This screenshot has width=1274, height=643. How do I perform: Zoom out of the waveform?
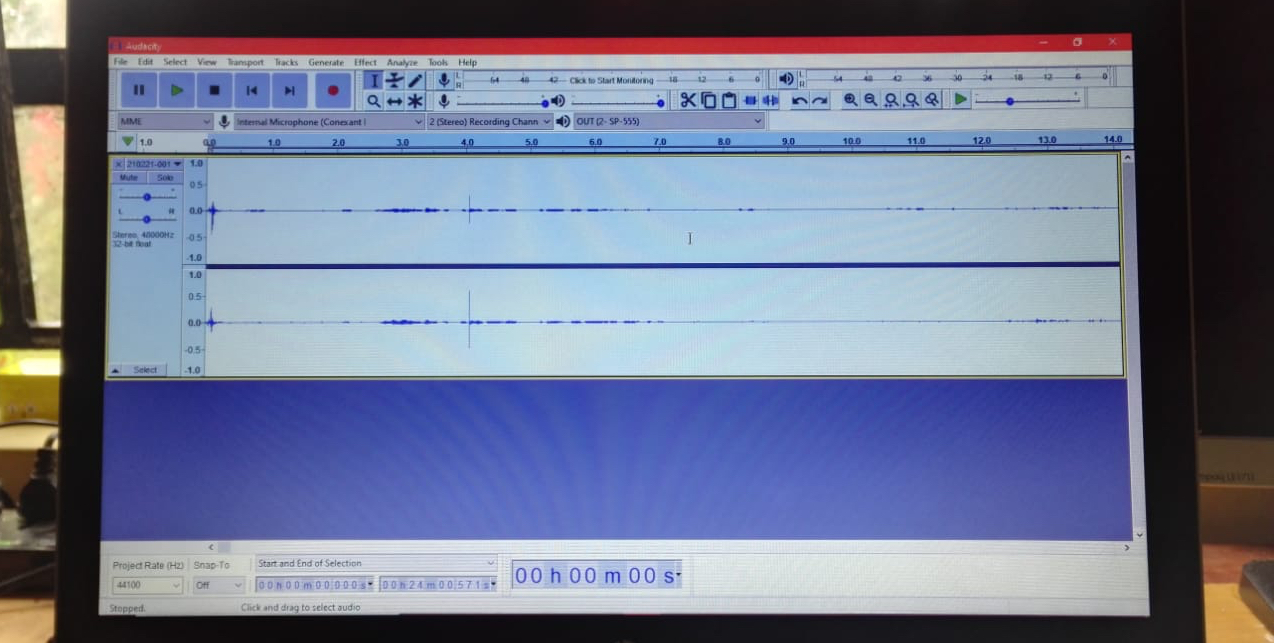(870, 100)
